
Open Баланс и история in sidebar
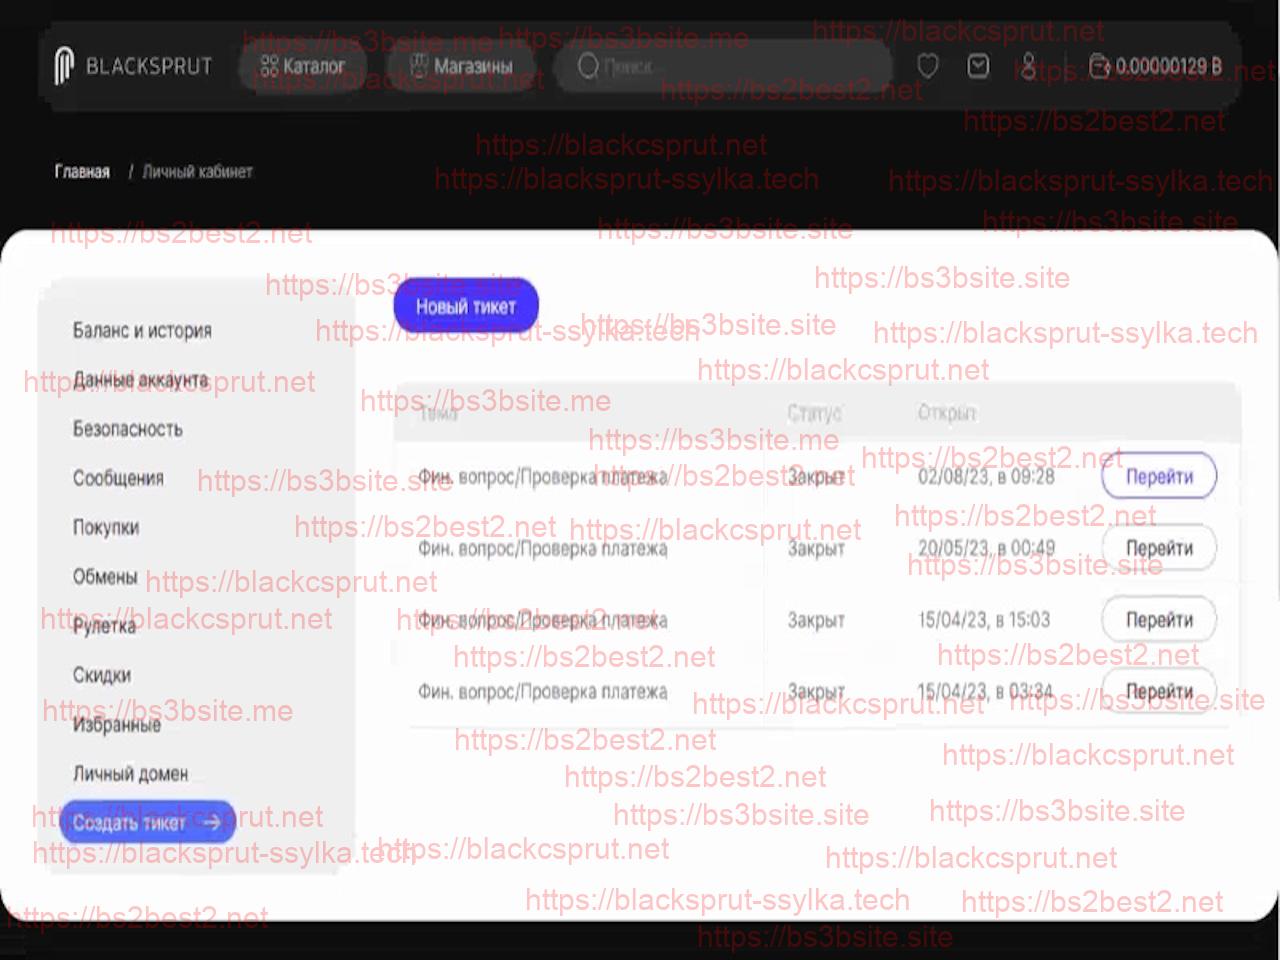pos(142,331)
